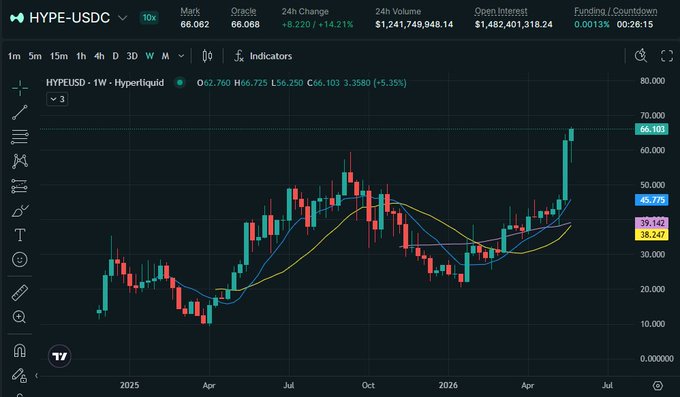Open the emoji icons tool
The width and height of the screenshot is (680, 397).
[x=20, y=259]
